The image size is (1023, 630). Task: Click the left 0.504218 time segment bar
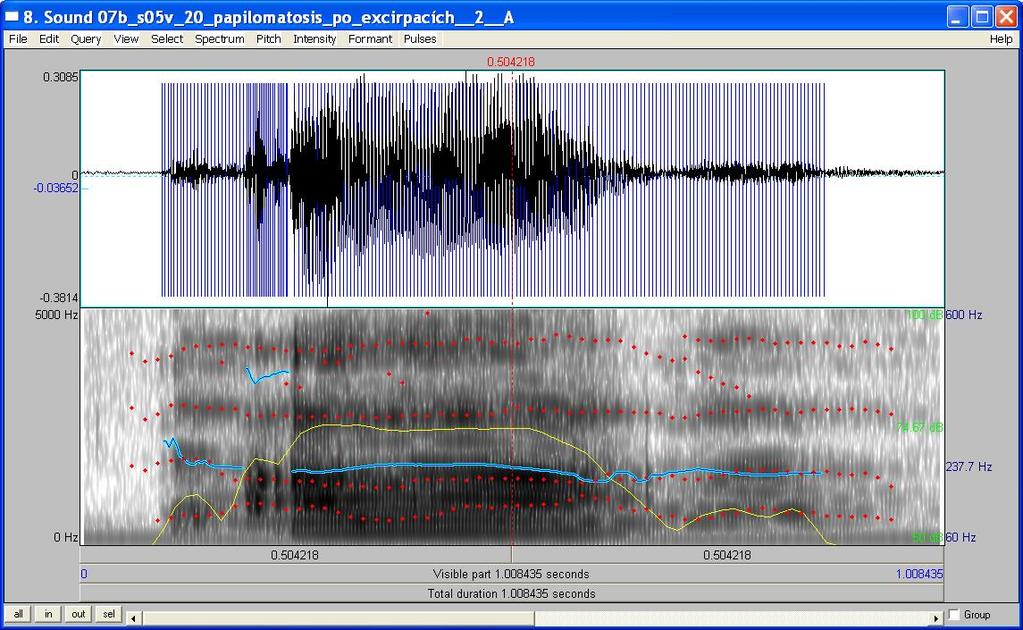click(x=295, y=555)
